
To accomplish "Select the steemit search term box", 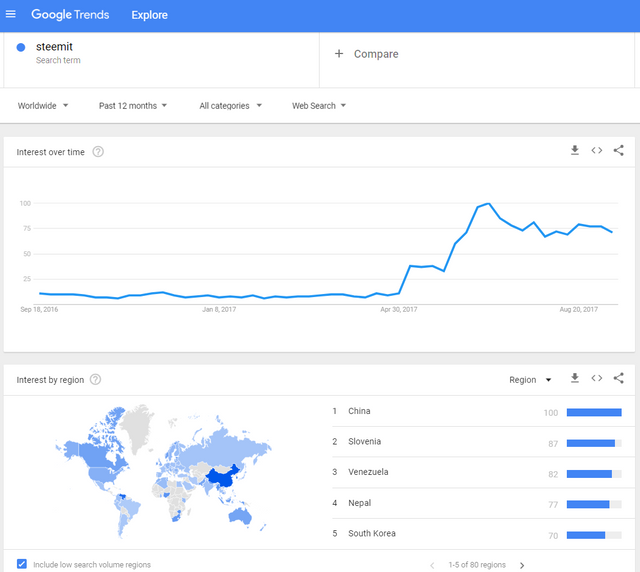I will (x=161, y=60).
